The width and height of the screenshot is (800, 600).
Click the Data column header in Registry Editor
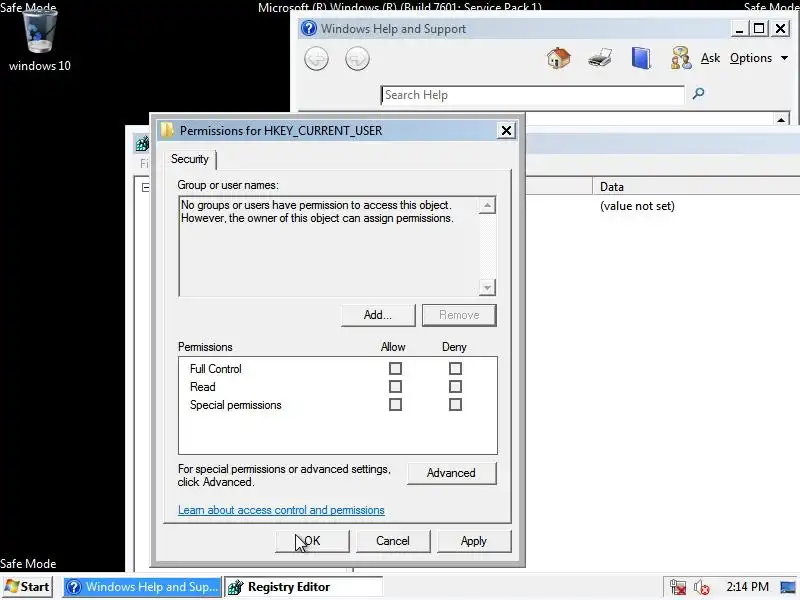pyautogui.click(x=696, y=187)
